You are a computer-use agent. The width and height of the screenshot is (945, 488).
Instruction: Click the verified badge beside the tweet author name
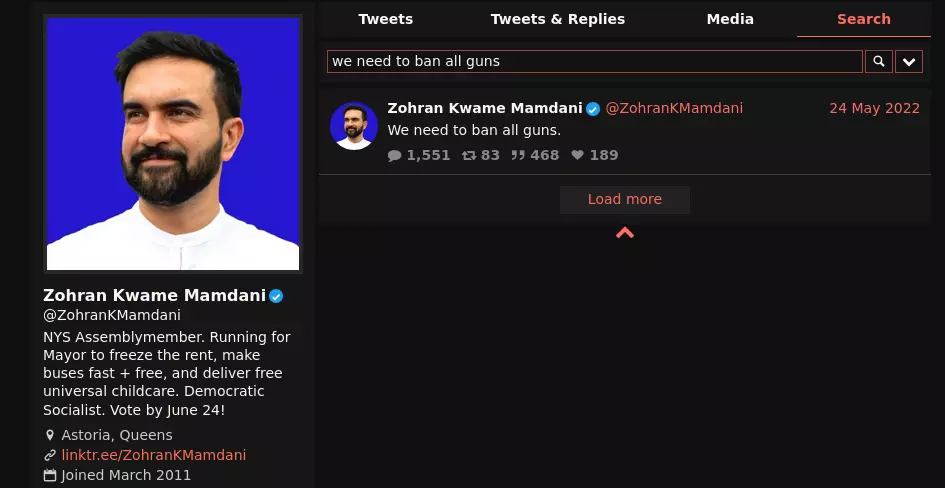pos(593,109)
